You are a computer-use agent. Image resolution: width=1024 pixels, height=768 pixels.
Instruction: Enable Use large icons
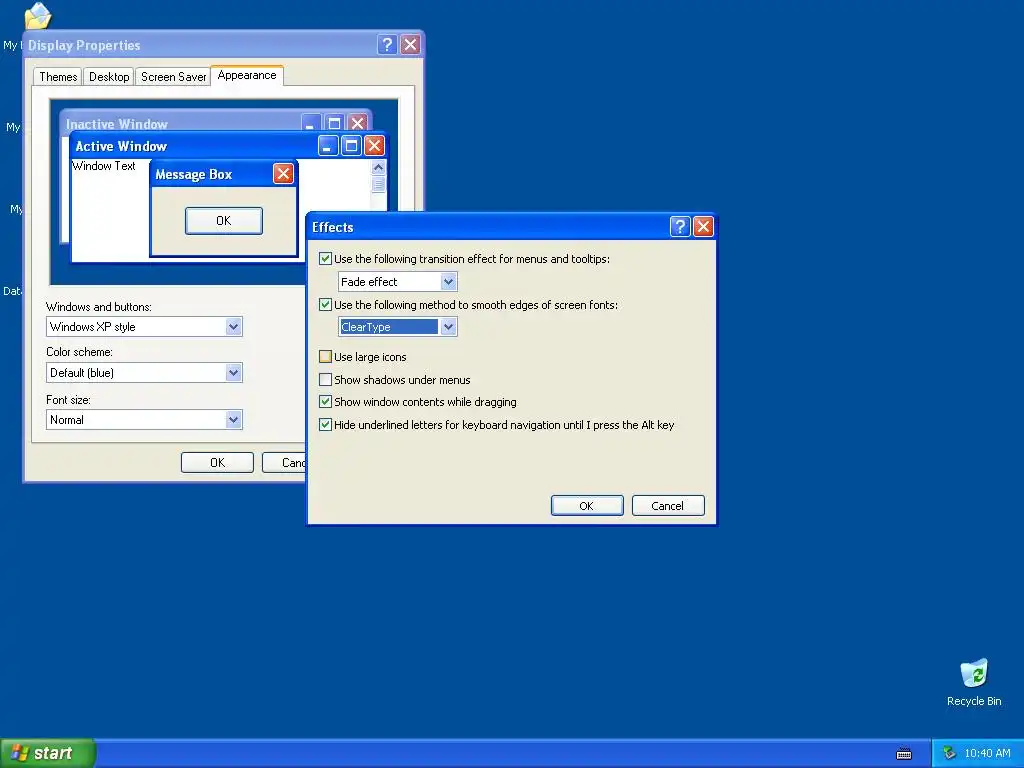(325, 357)
